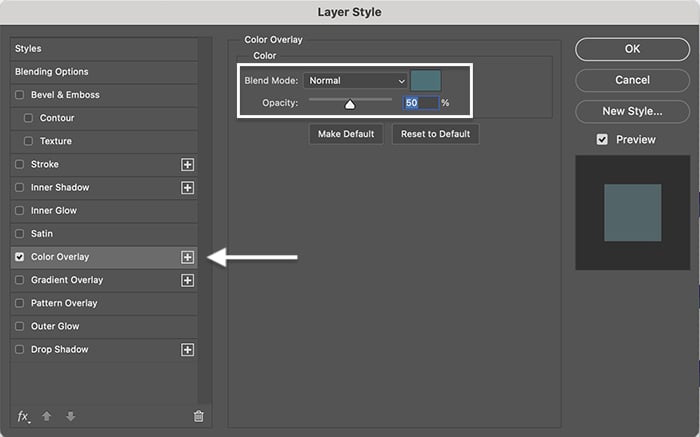Click the Make Default button
The height and width of the screenshot is (437, 700).
(346, 134)
